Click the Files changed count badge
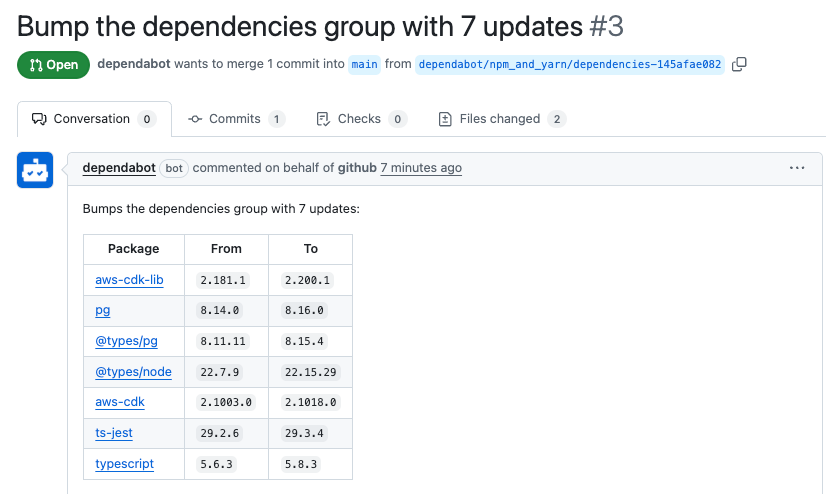The width and height of the screenshot is (826, 494). point(557,120)
